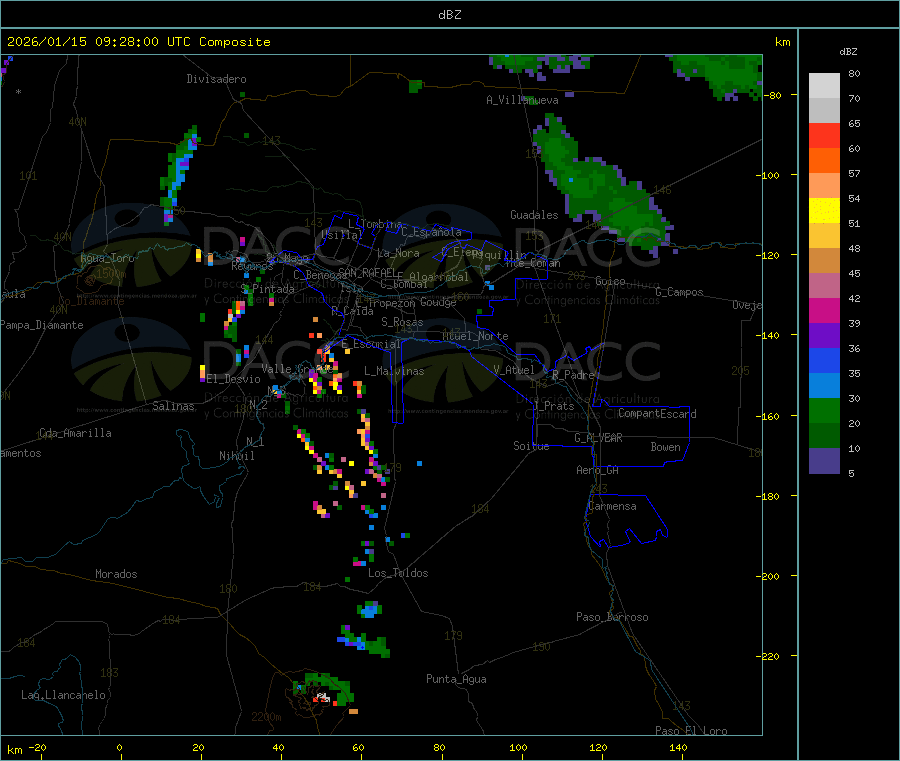Click the 'Agua_Toro' place label
This screenshot has height=761, width=900.
click(107, 258)
